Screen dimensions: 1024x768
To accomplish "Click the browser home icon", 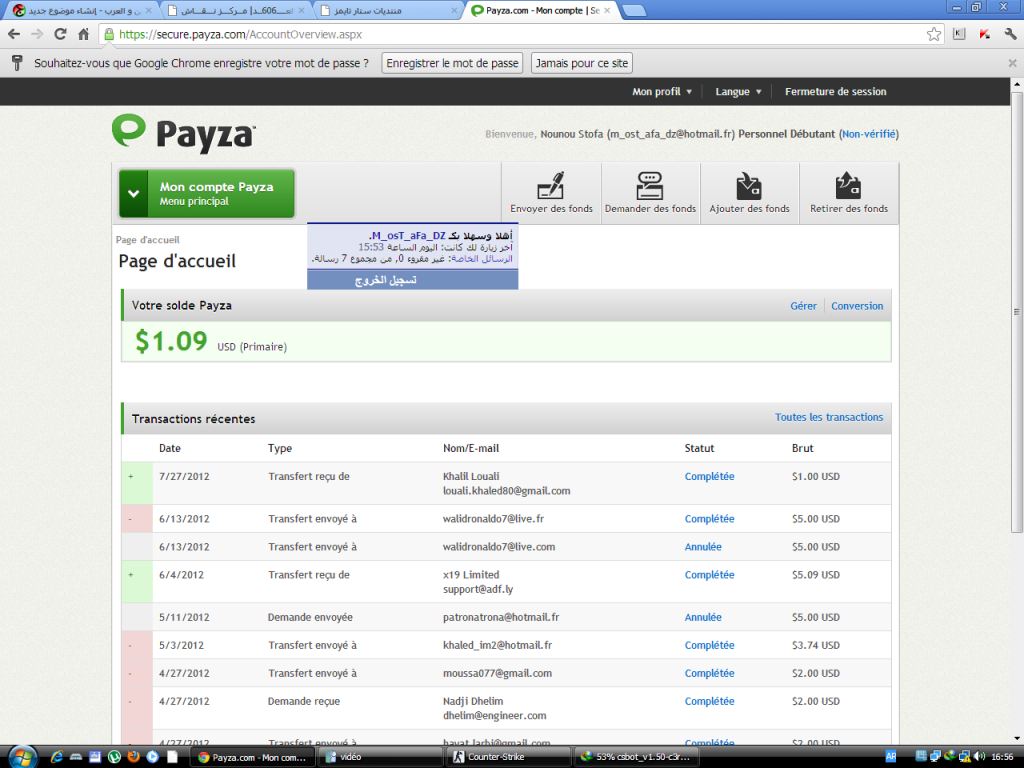I will [x=84, y=35].
